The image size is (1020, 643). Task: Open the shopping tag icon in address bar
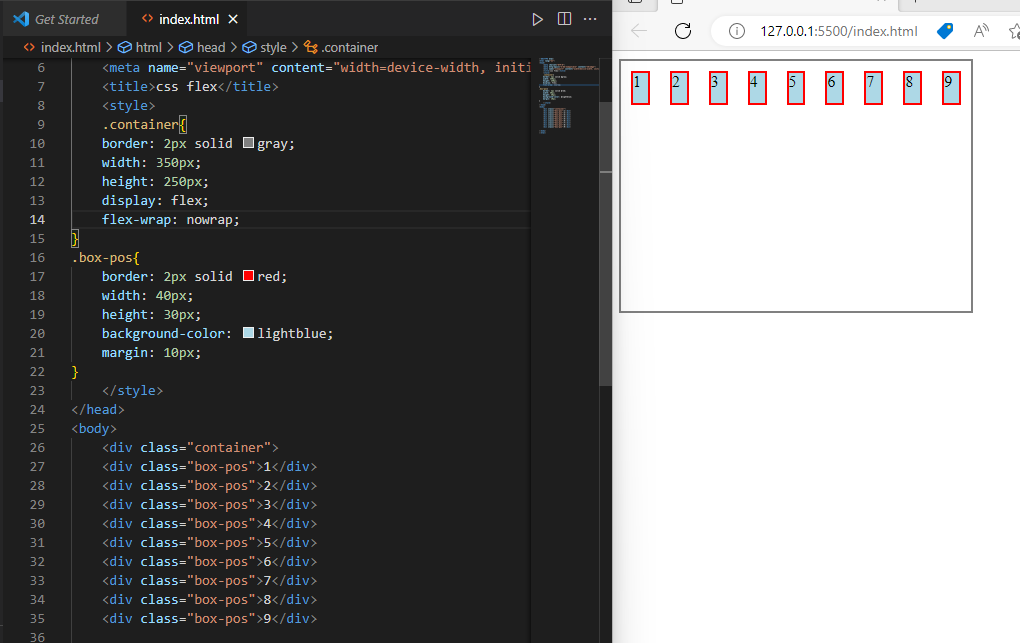(945, 31)
